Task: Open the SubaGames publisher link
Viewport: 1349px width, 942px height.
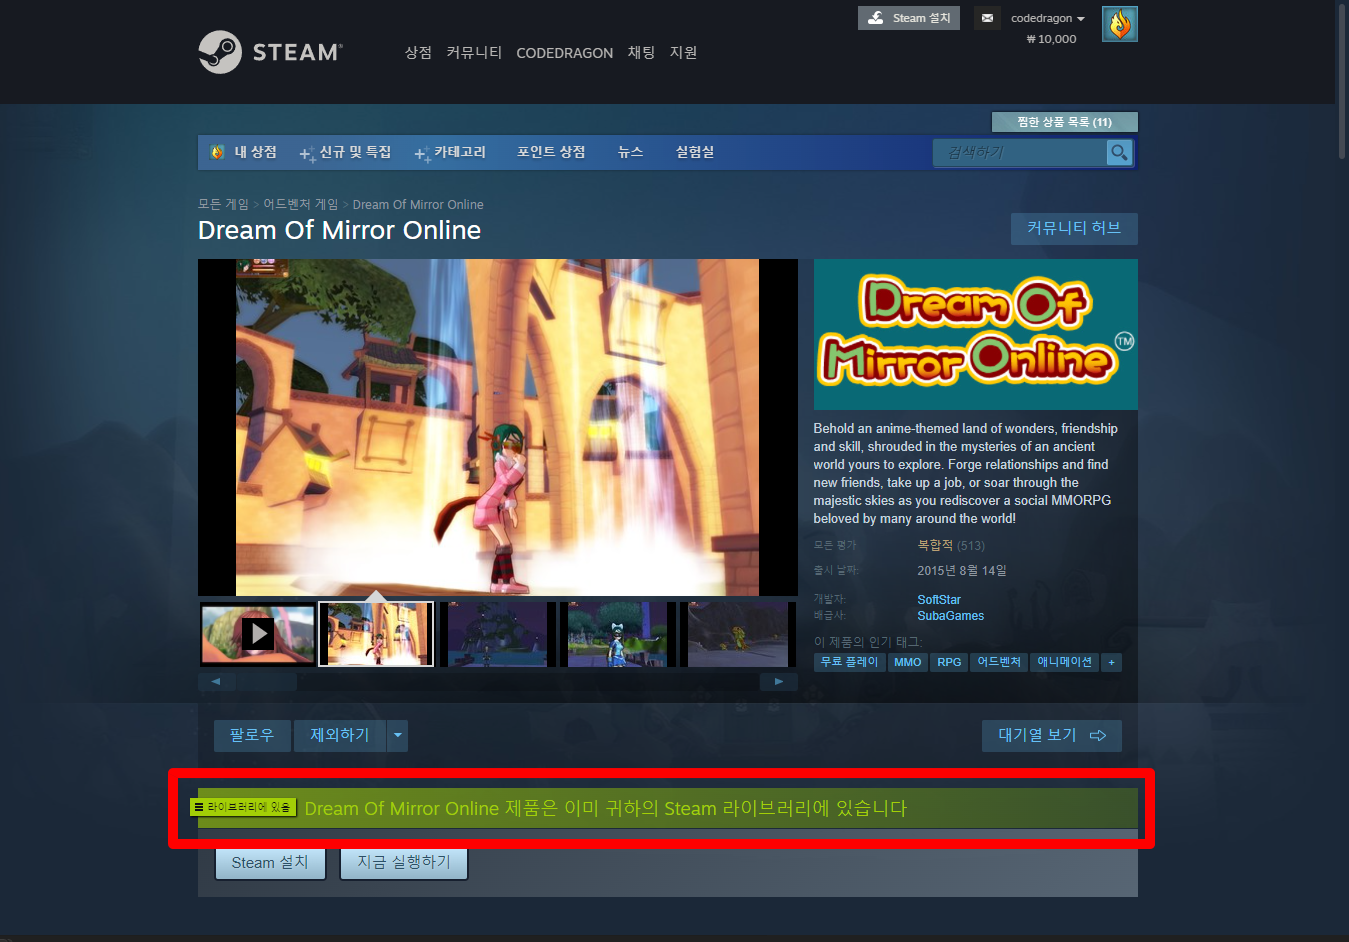Action: pyautogui.click(x=951, y=616)
